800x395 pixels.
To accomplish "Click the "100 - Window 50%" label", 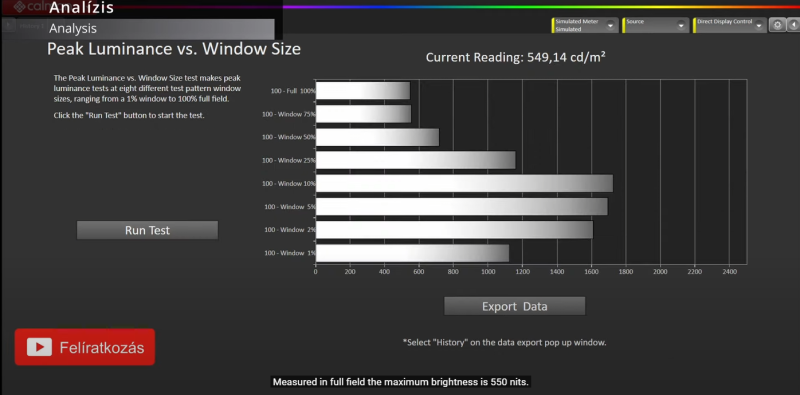I will pyautogui.click(x=289, y=137).
